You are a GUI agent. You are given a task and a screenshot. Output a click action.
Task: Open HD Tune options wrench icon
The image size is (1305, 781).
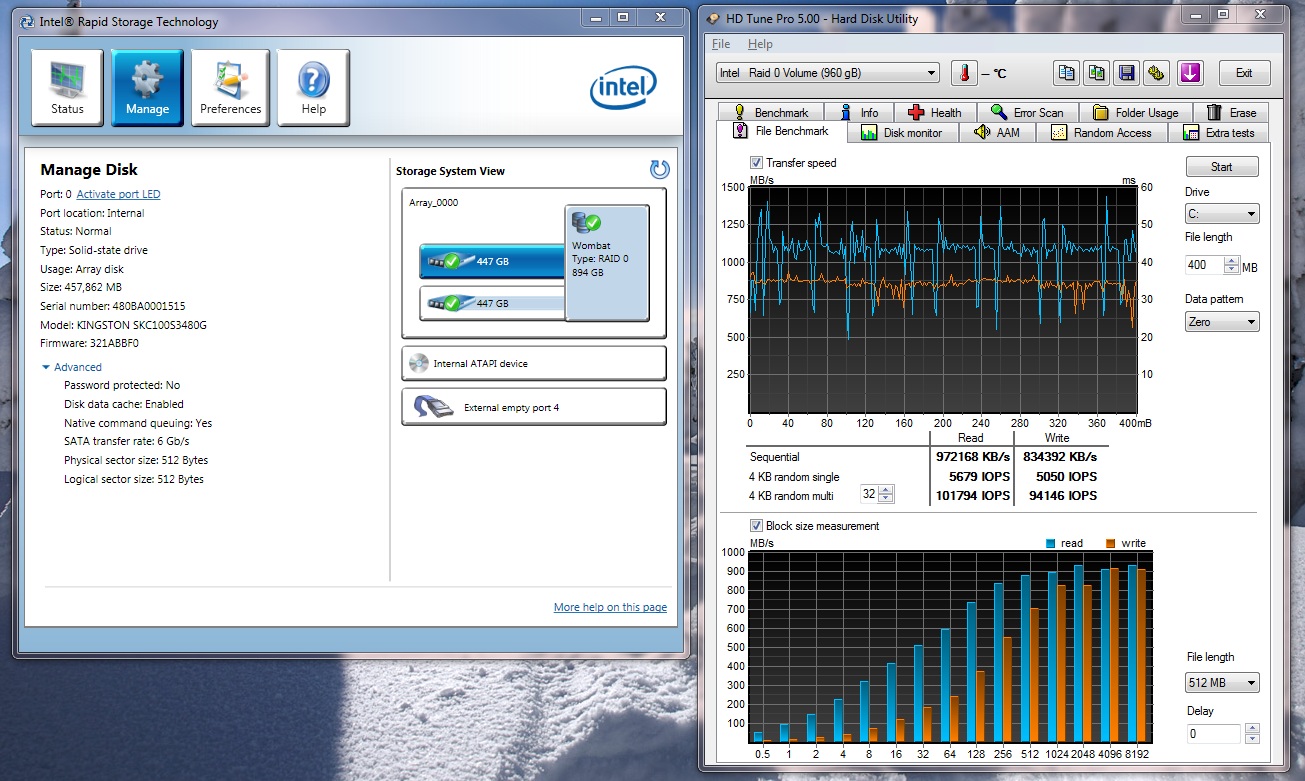(1157, 73)
